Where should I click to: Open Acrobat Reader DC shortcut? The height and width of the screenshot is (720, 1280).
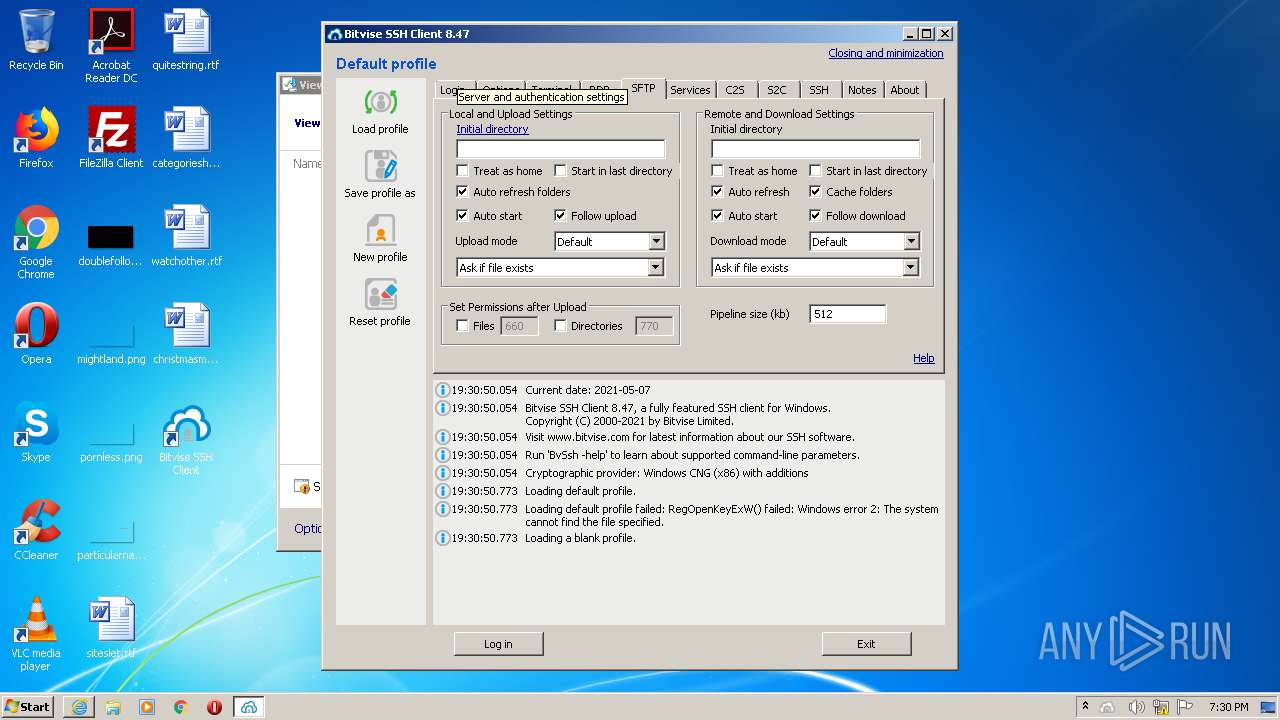tap(111, 47)
